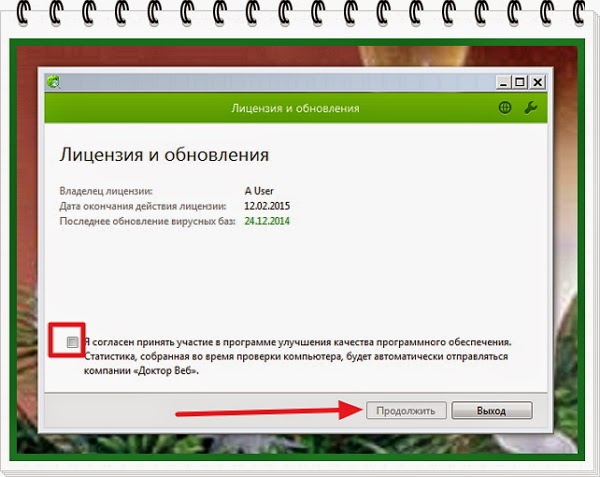Click the virus database update date 24.12.2014

(x=267, y=221)
